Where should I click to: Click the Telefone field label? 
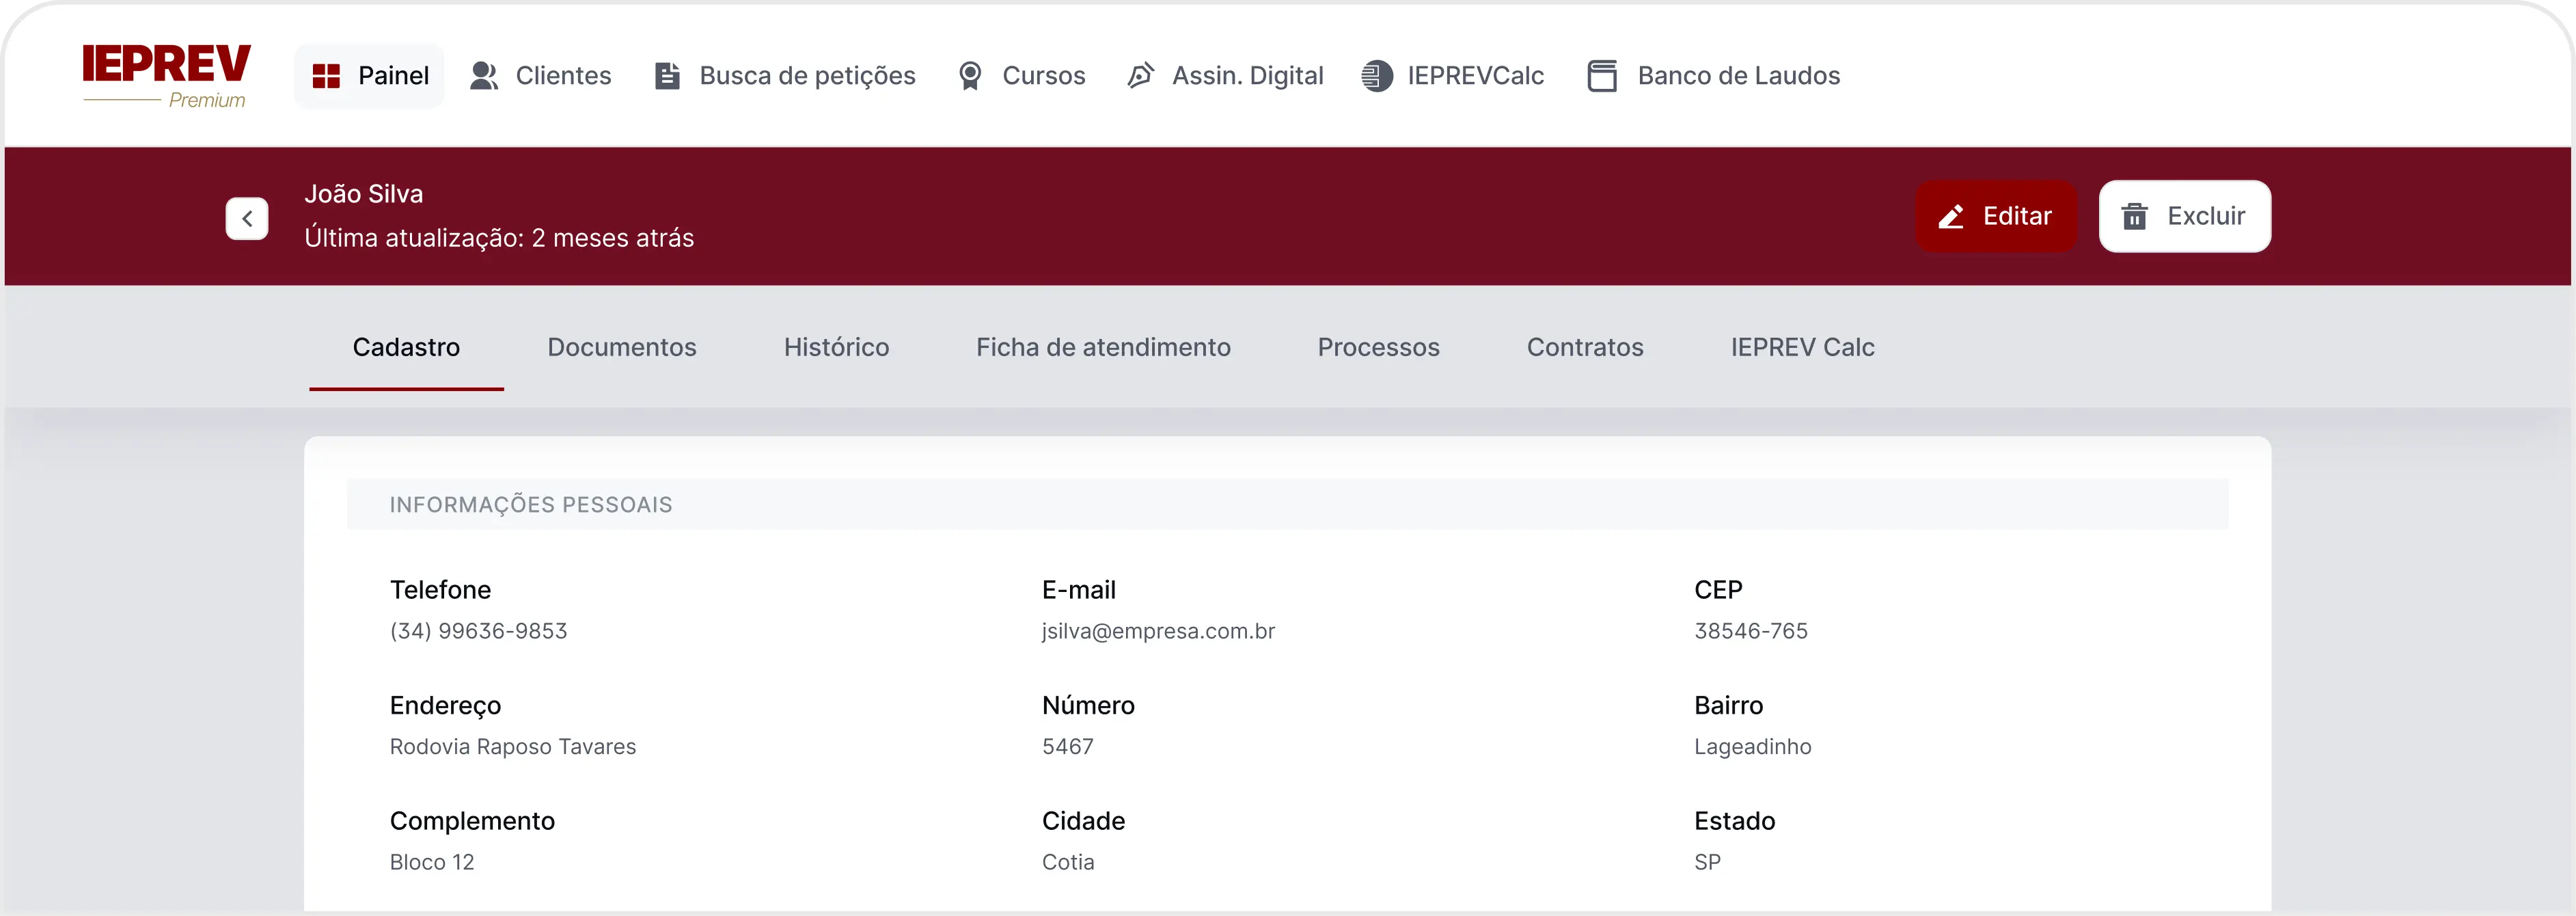pyautogui.click(x=440, y=590)
